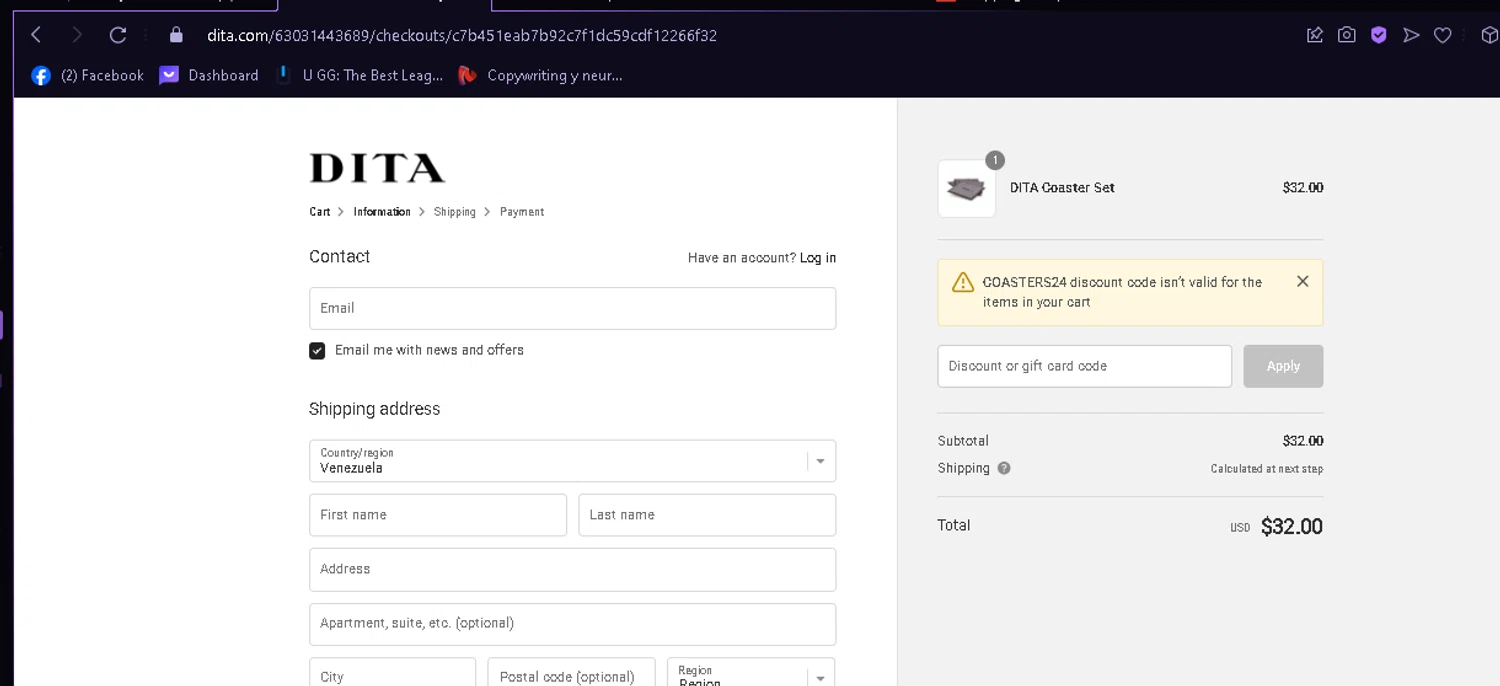Click the quantity badge on the product thumbnail
Viewport: 1500px width, 686px height.
click(x=994, y=160)
